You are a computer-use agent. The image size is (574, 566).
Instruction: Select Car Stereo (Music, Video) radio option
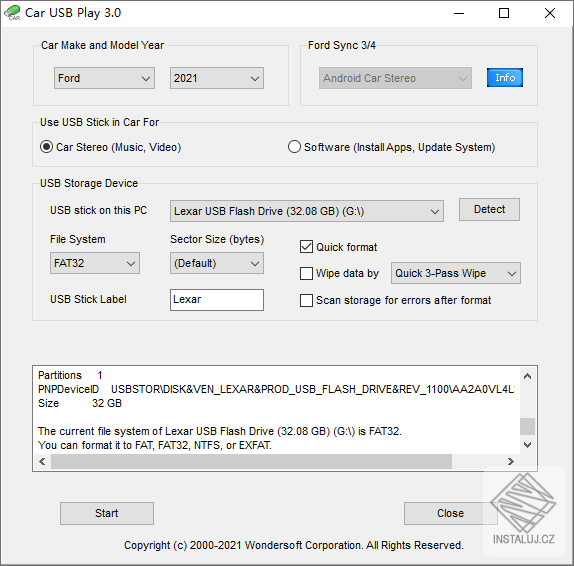(x=111, y=147)
